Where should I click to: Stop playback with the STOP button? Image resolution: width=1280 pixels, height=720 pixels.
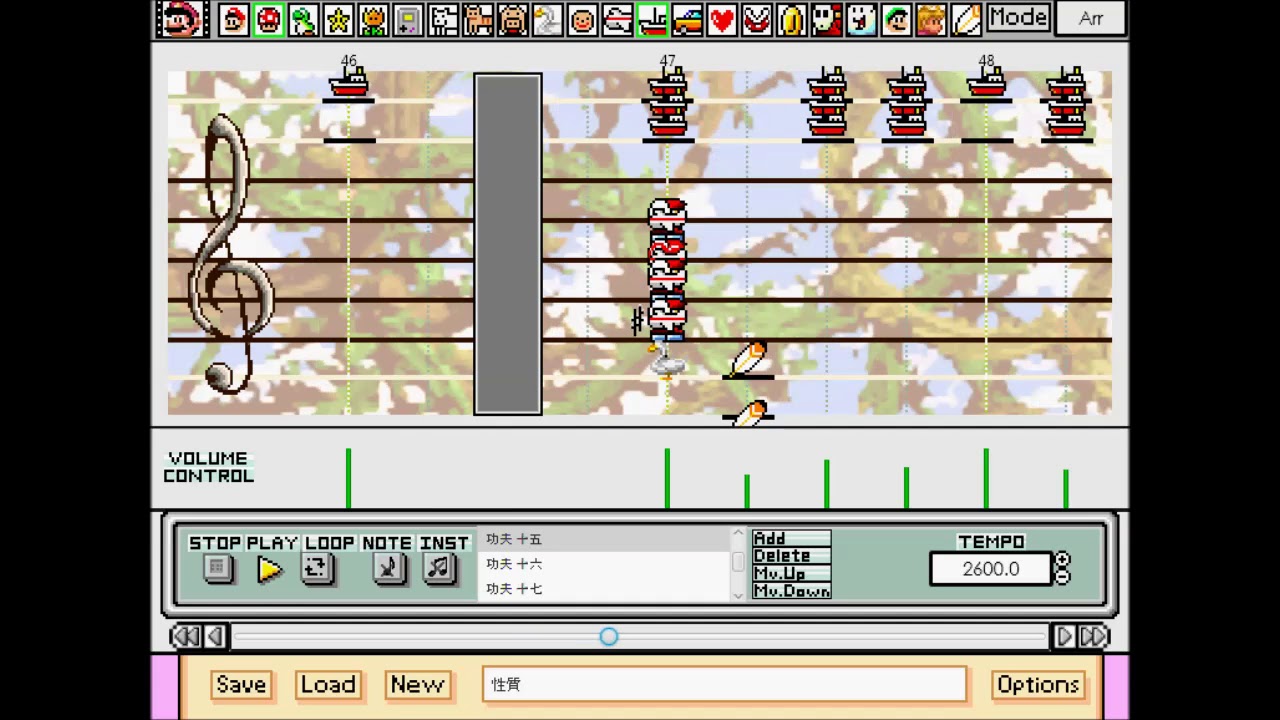(x=218, y=569)
